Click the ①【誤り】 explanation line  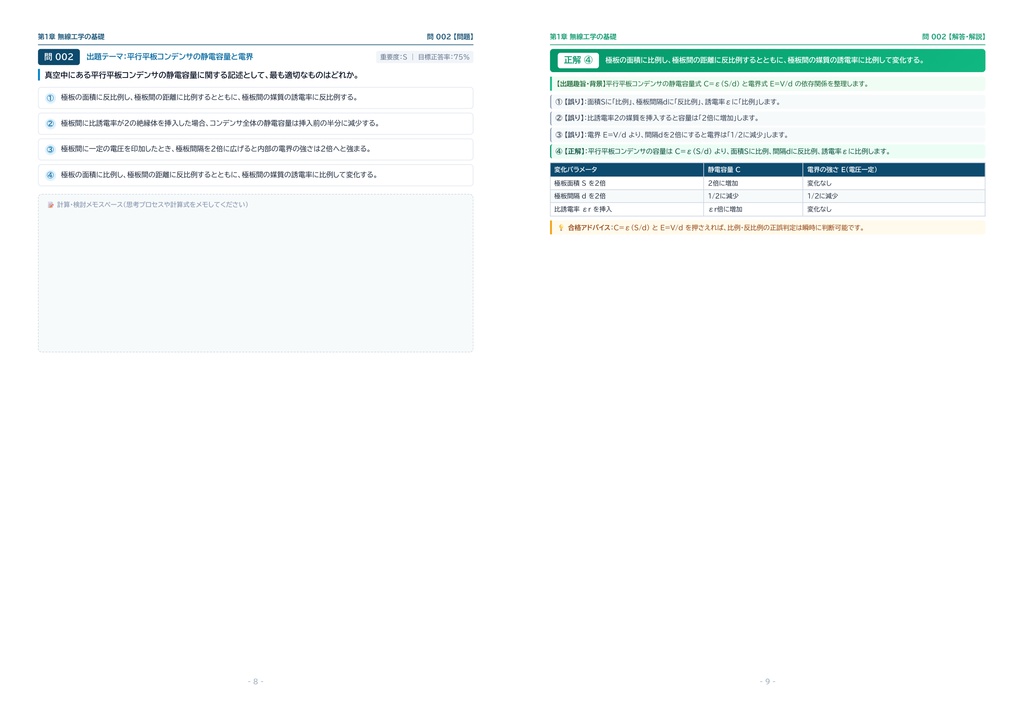[x=767, y=102]
